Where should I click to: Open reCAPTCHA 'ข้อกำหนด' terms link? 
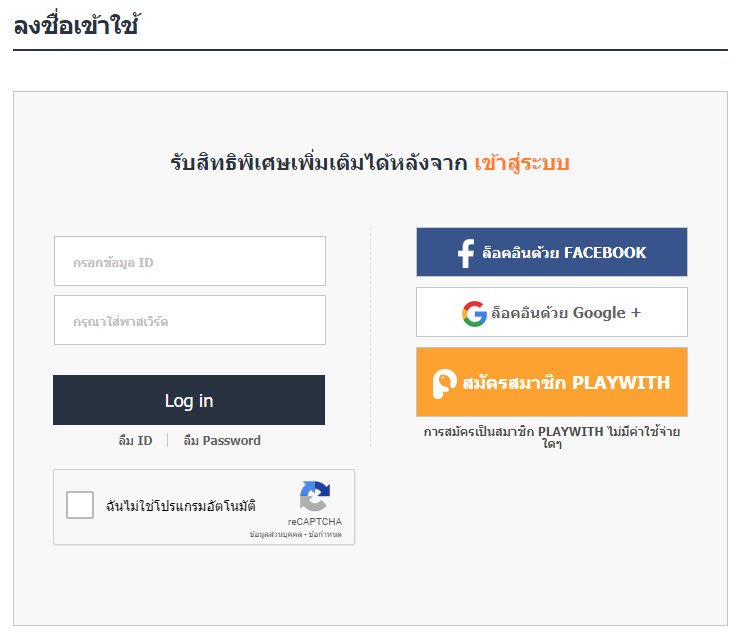(x=326, y=535)
